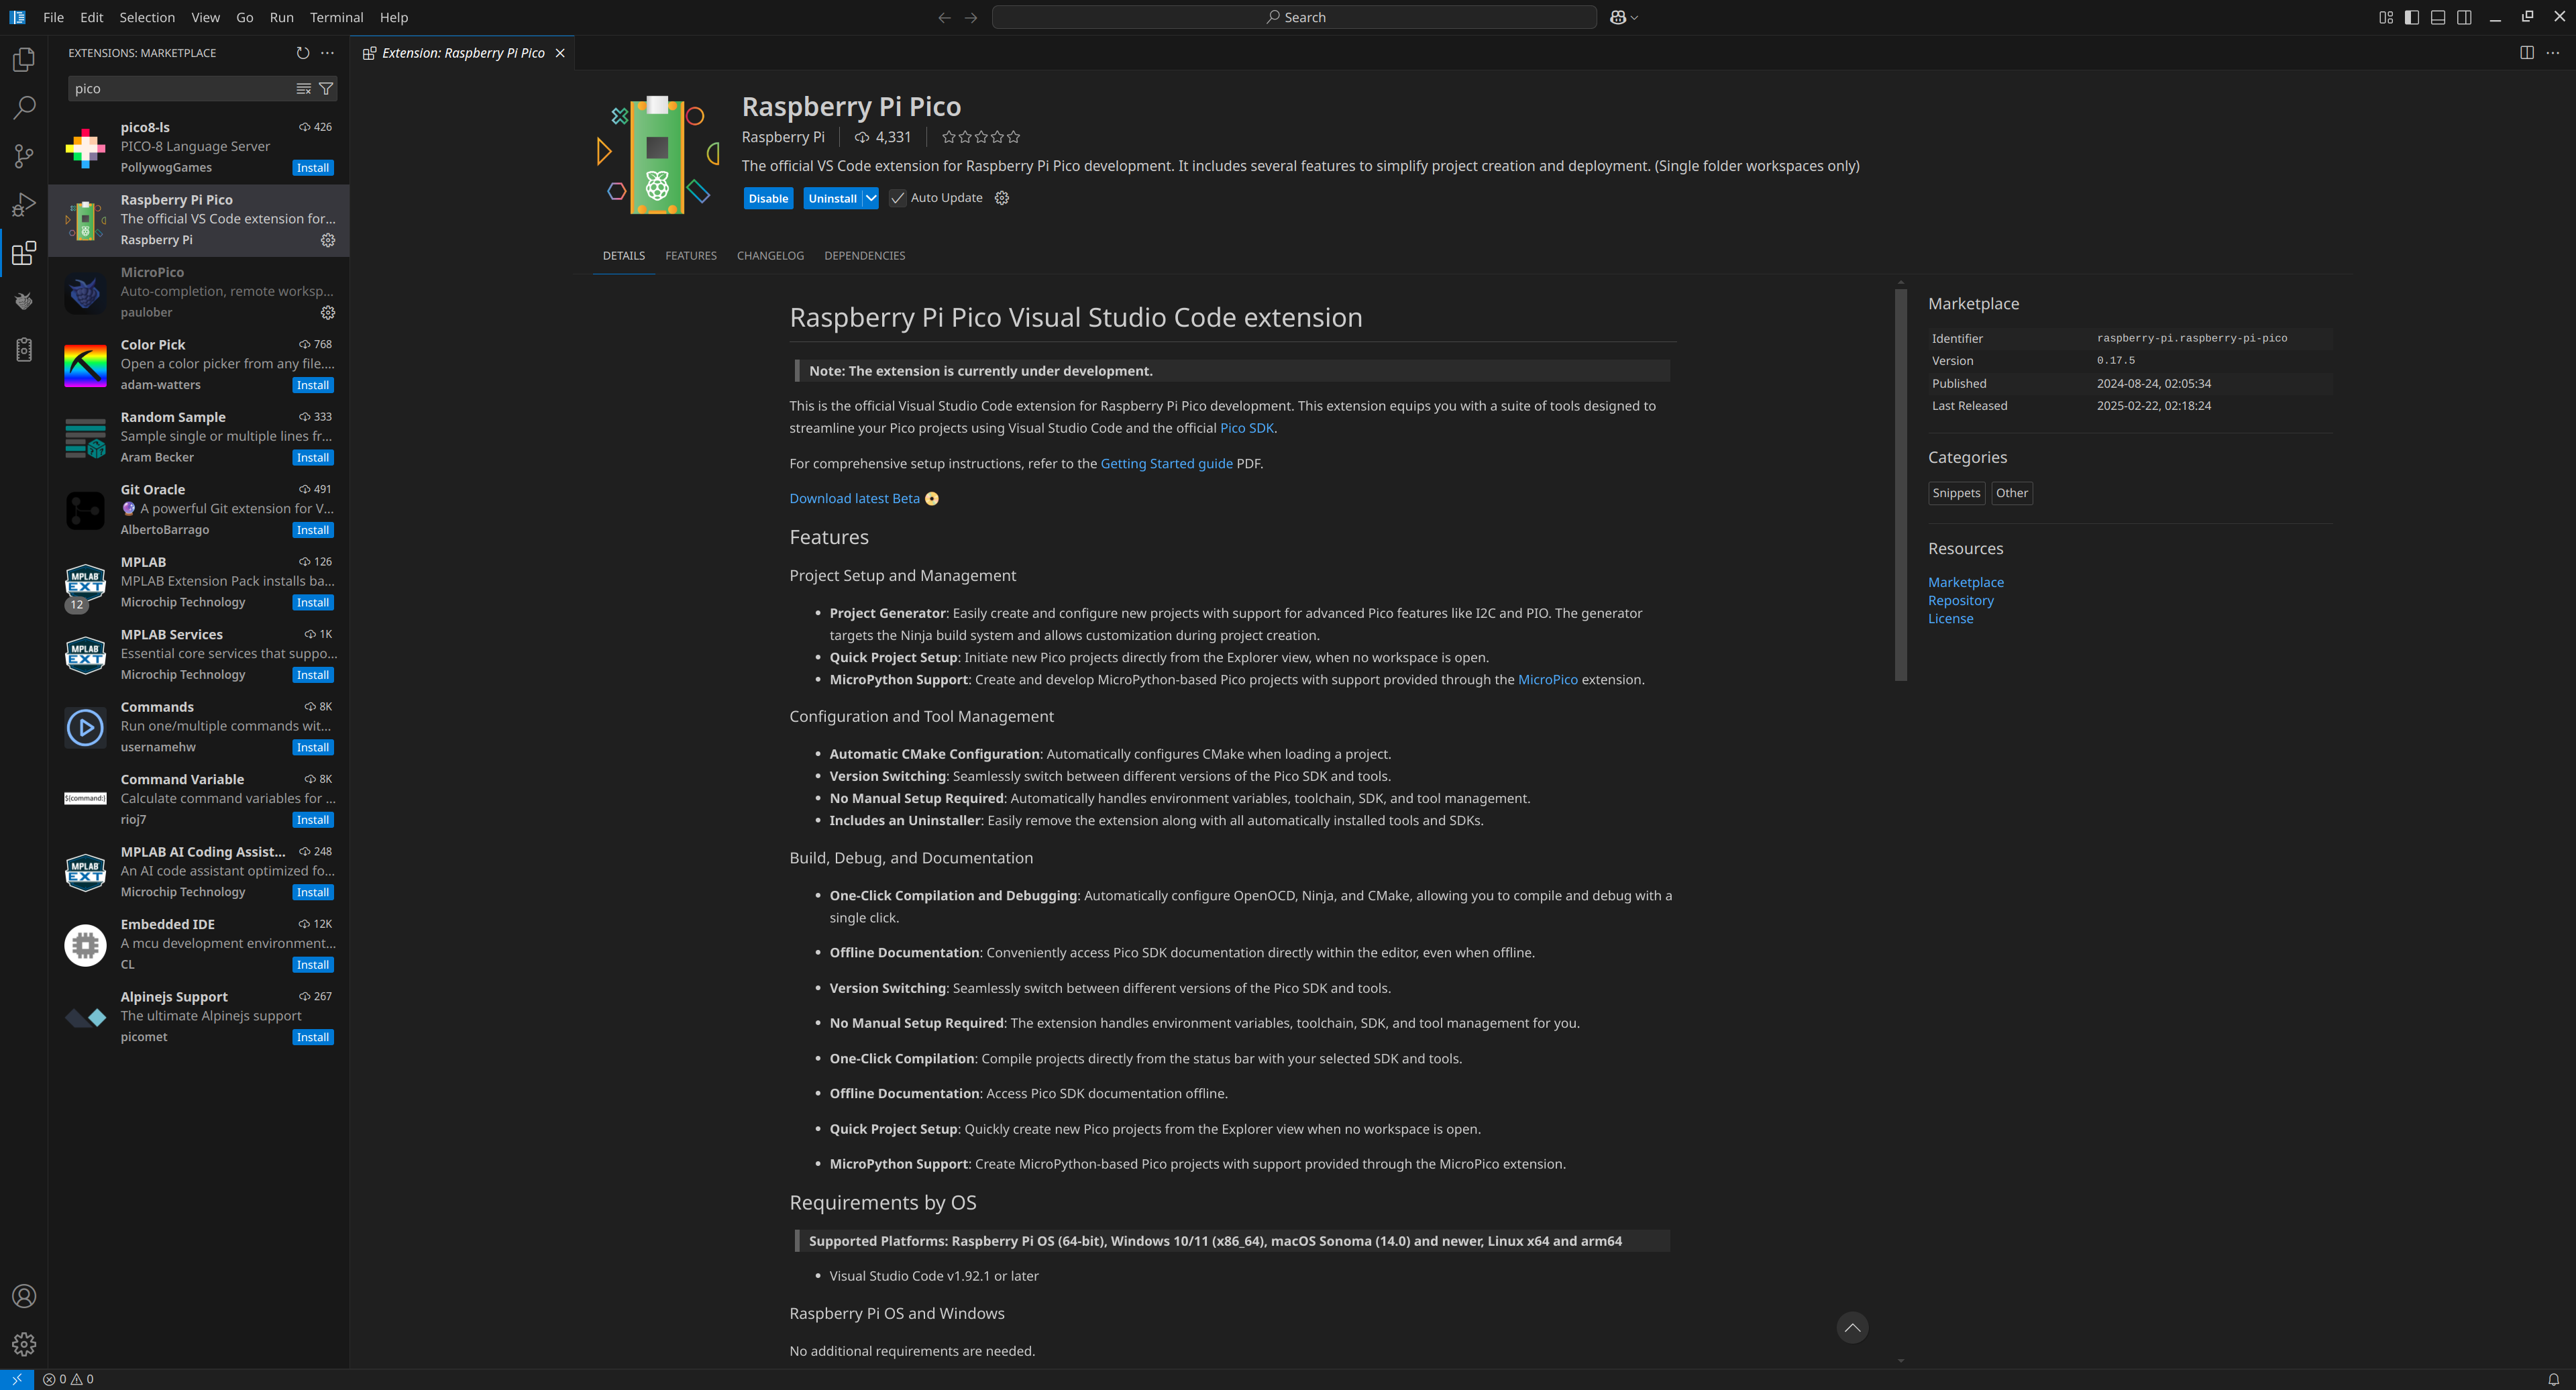Open manage gear for Raspberry Pi Pico list item
The image size is (2576, 1390).
pos(328,240)
